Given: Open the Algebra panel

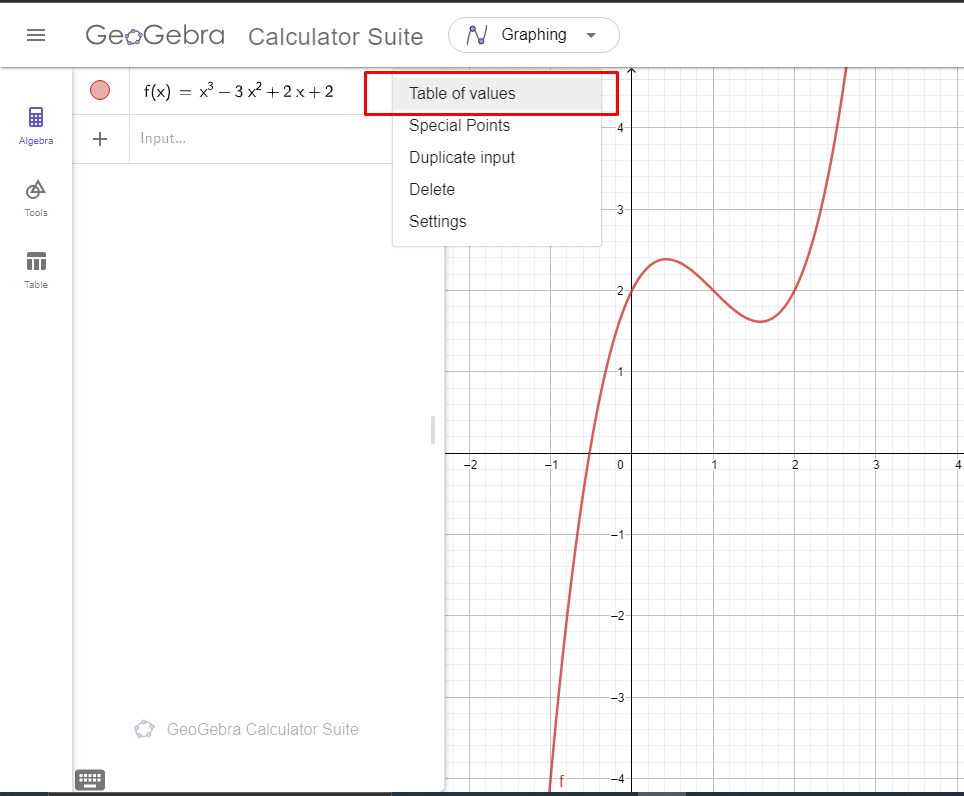Looking at the screenshot, I should (x=35, y=124).
